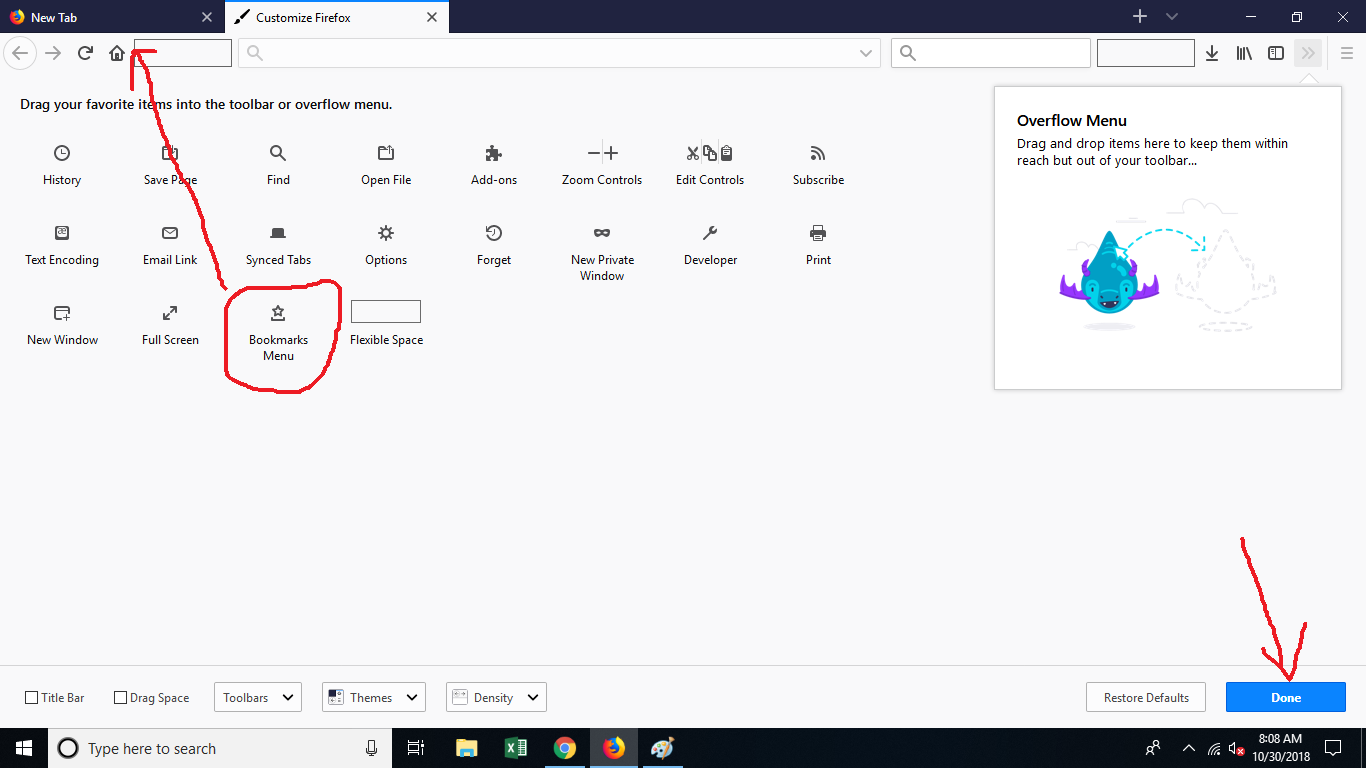Open the Action Center notifications icon
The height and width of the screenshot is (768, 1366).
1333,748
